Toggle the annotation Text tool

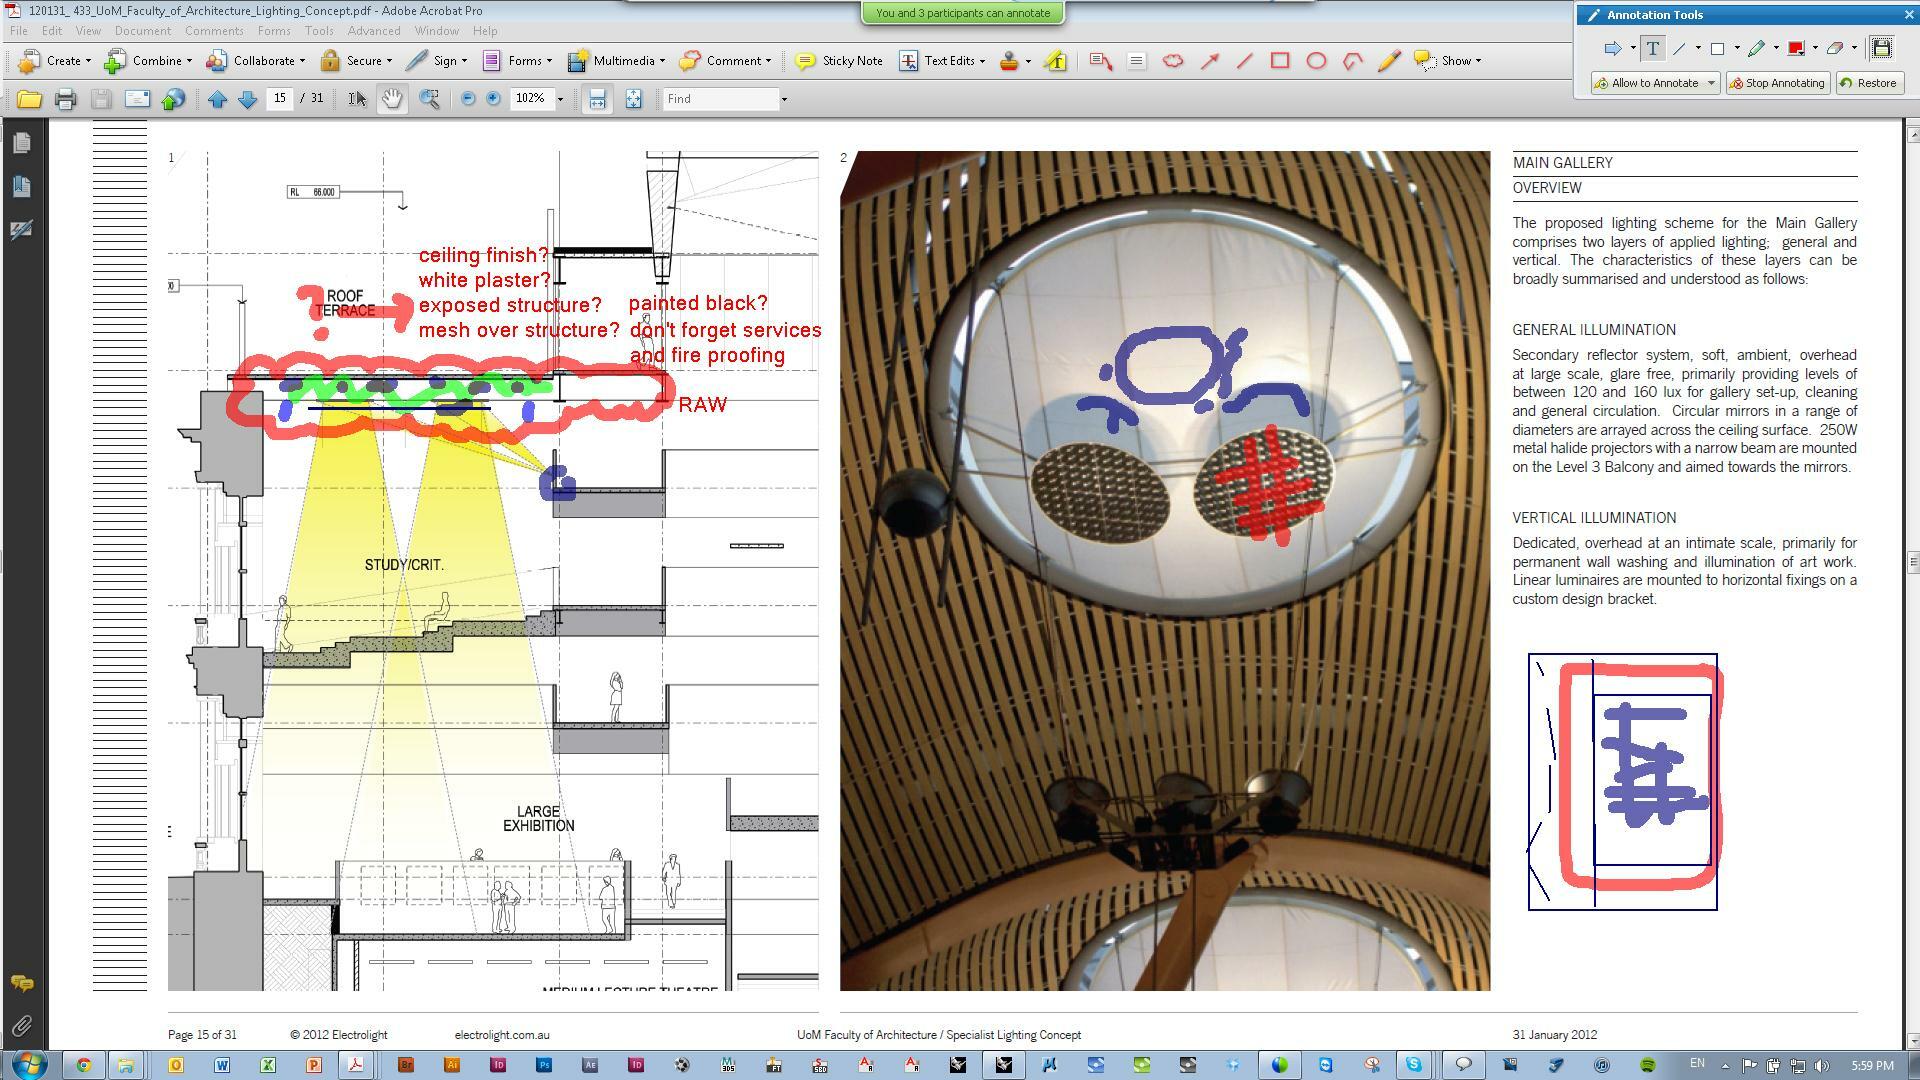[1653, 48]
